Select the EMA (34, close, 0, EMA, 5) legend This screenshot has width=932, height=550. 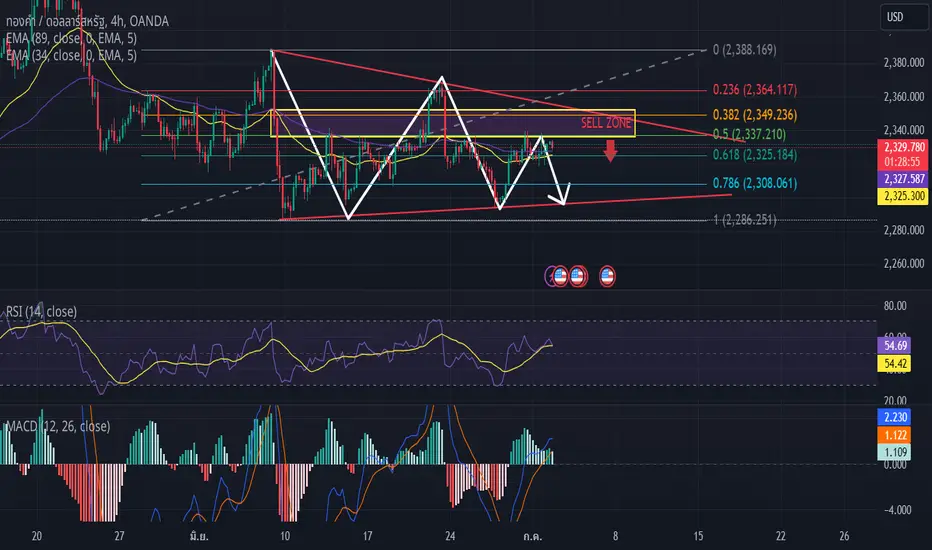pos(71,55)
